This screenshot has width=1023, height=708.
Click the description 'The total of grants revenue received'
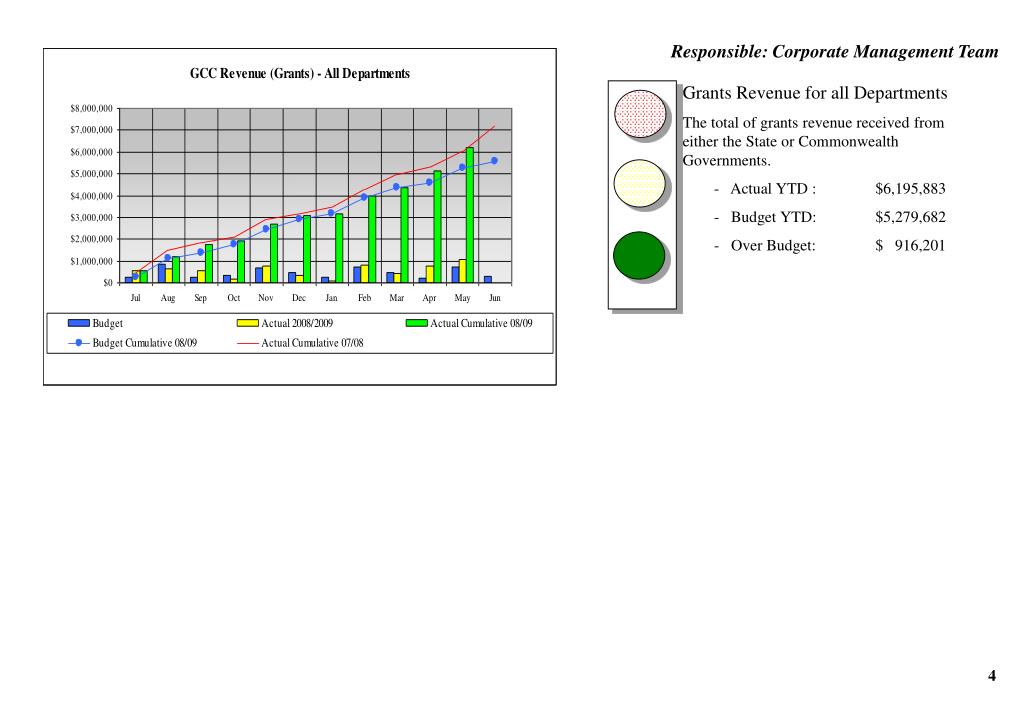point(813,123)
